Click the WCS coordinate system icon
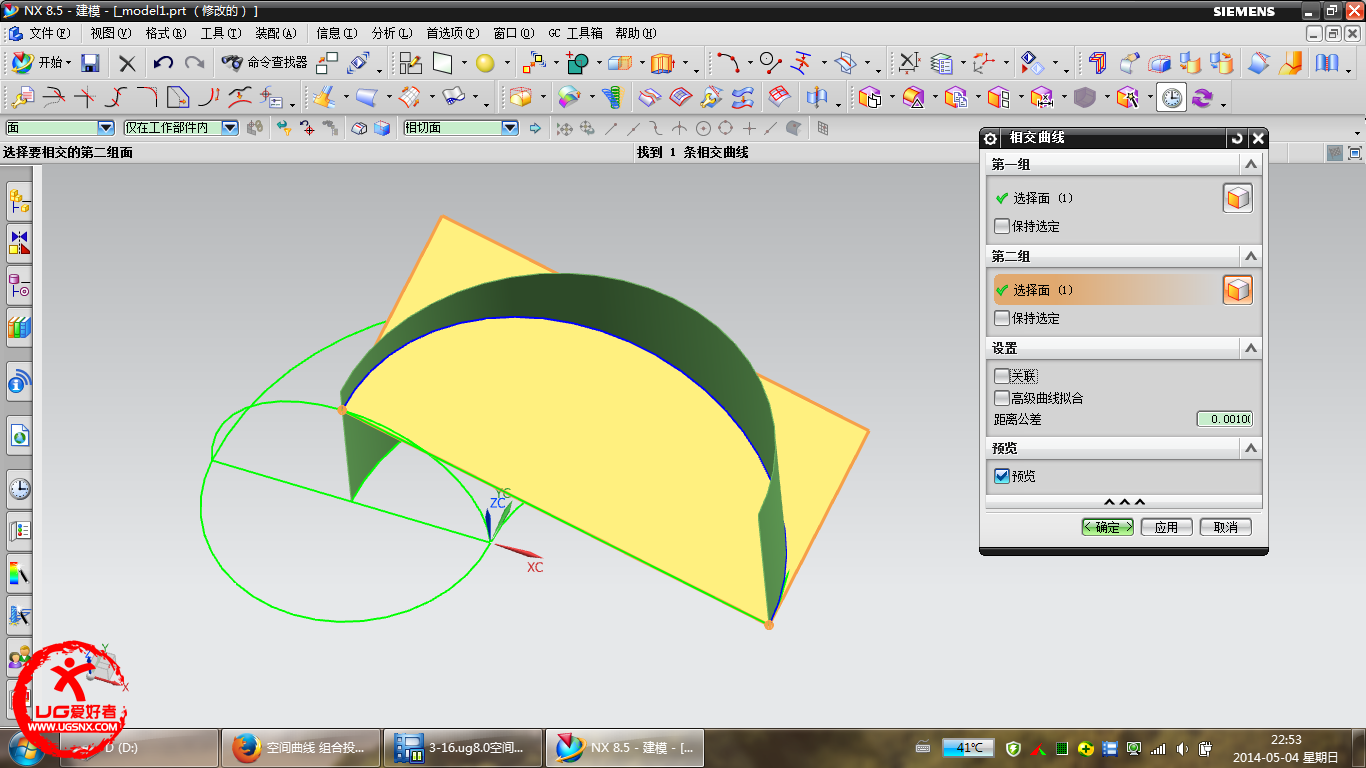 click(x=984, y=63)
